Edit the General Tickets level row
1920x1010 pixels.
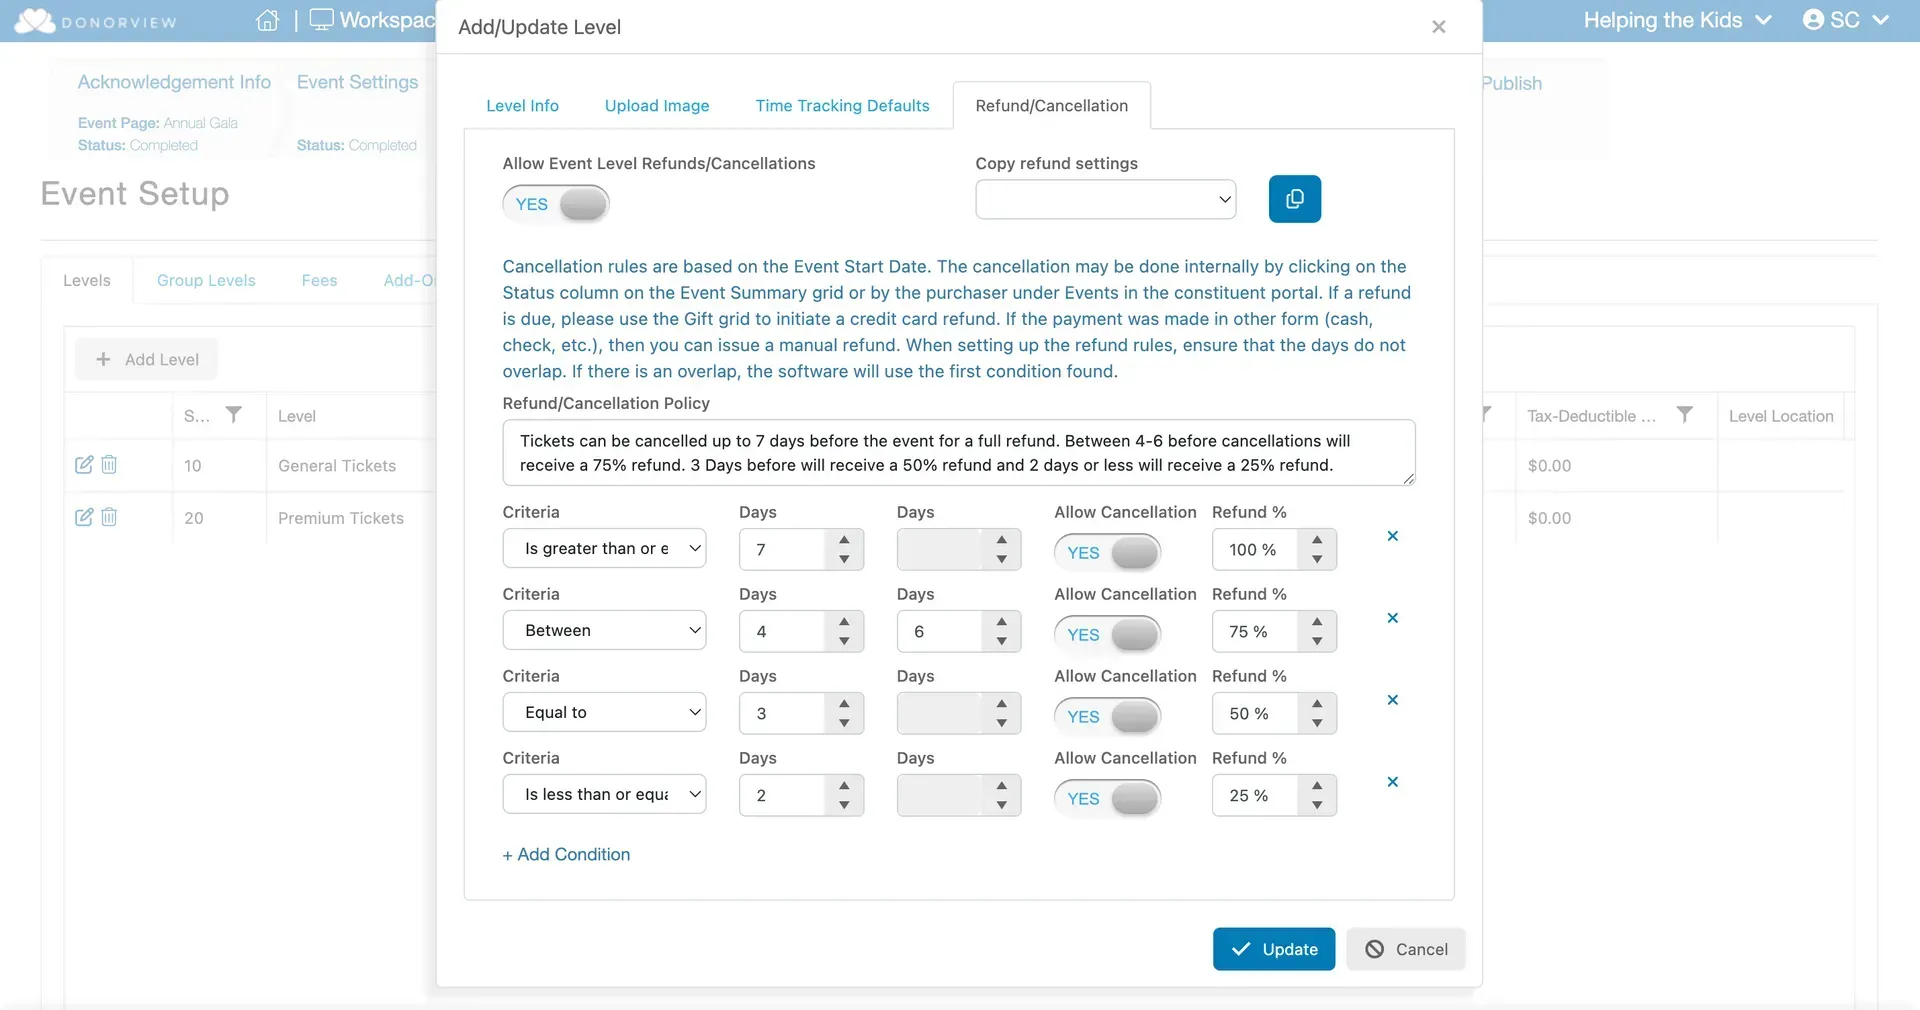tap(84, 465)
